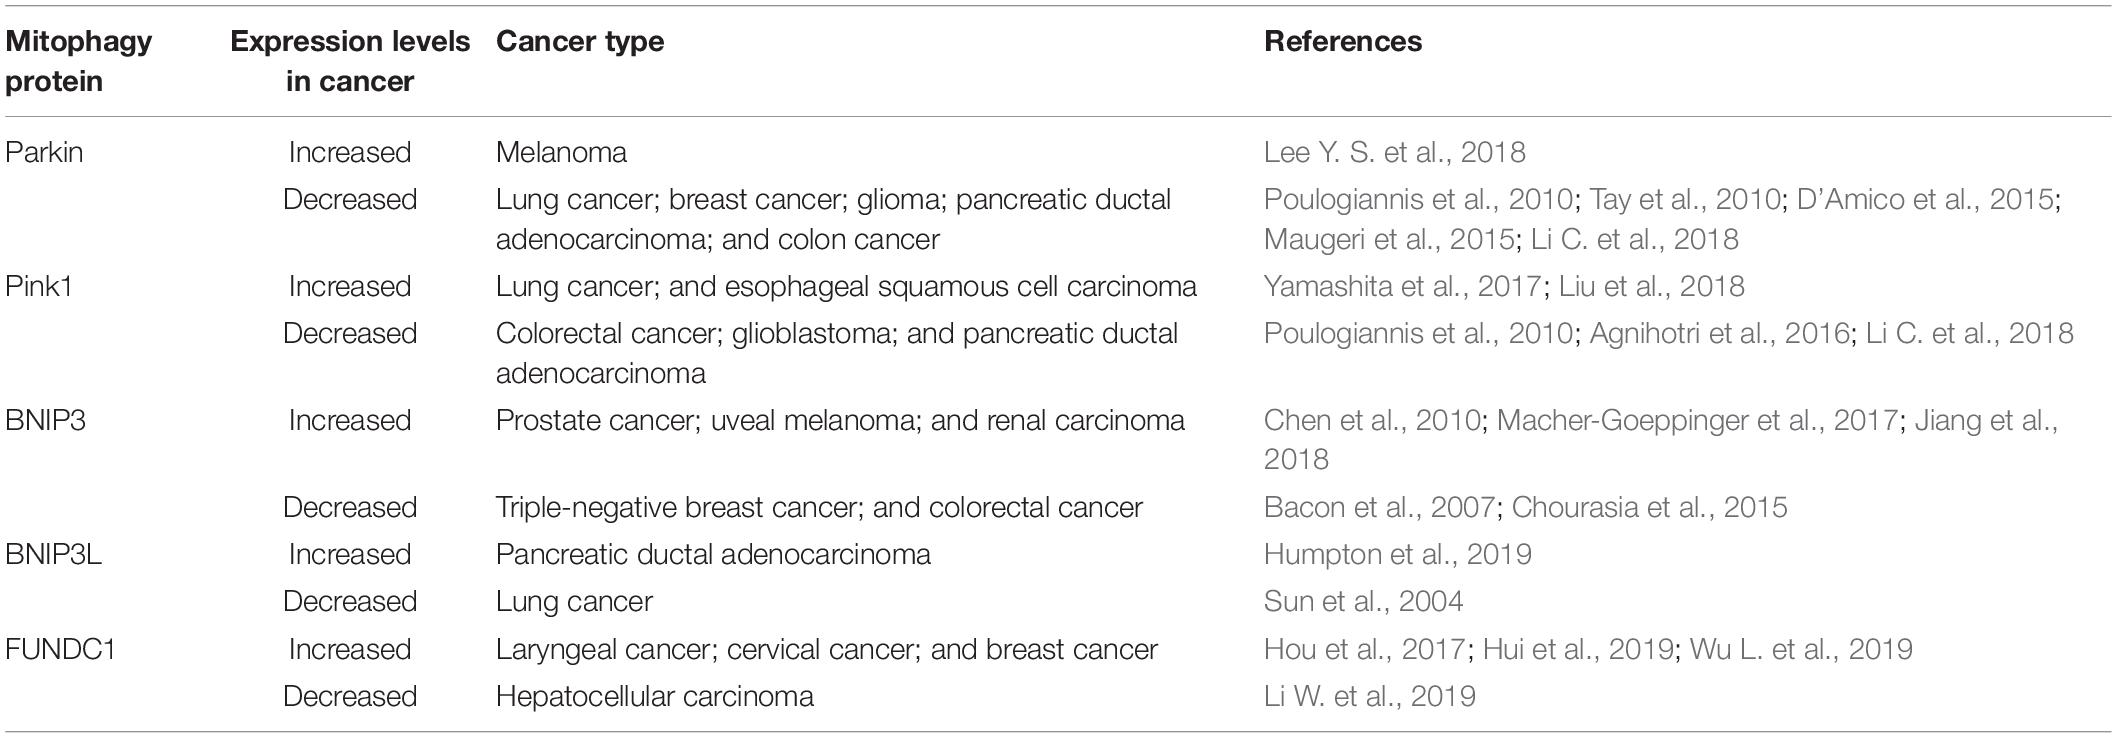The height and width of the screenshot is (738, 2117).
Task: Open the Yamashita et al., 2017 reference
Action: pyautogui.click(x=1402, y=286)
